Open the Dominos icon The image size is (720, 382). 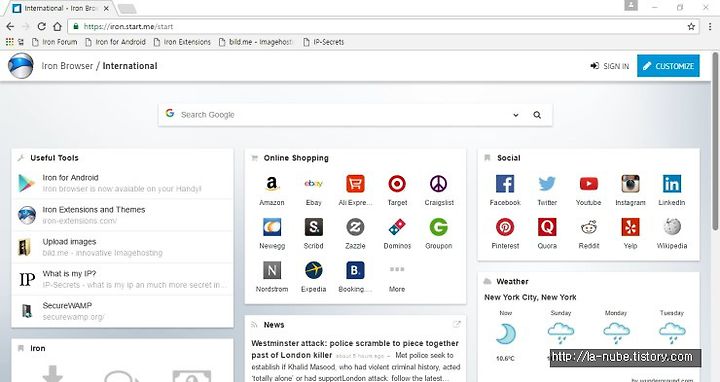[397, 227]
